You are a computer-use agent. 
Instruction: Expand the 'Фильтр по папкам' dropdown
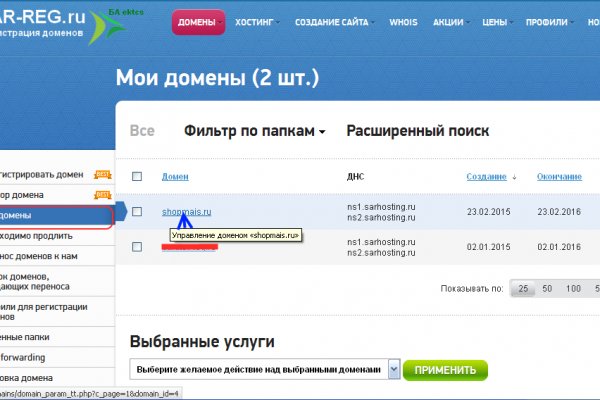(x=255, y=131)
